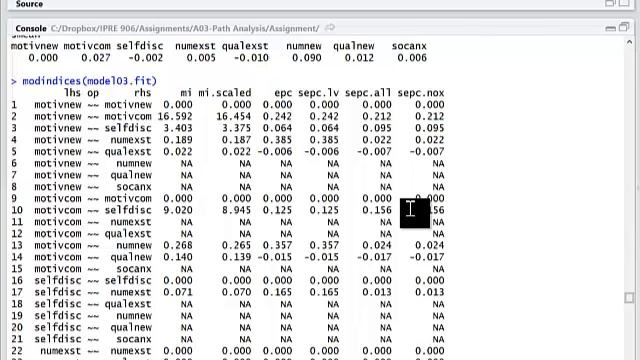The image size is (640, 360).
Task: Minimize the Console pane
Action: [610, 28]
